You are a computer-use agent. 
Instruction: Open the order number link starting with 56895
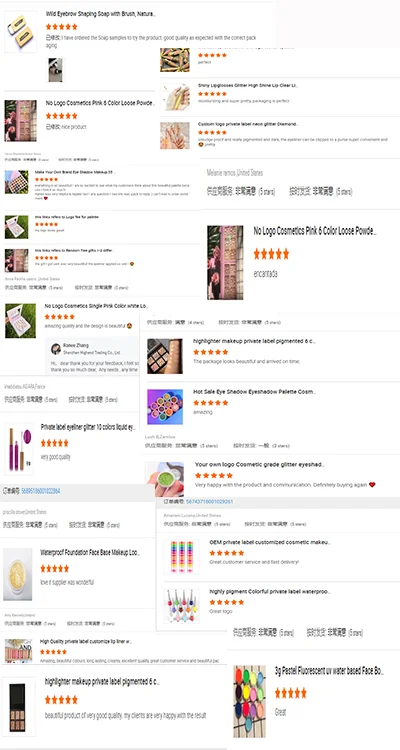[41, 491]
